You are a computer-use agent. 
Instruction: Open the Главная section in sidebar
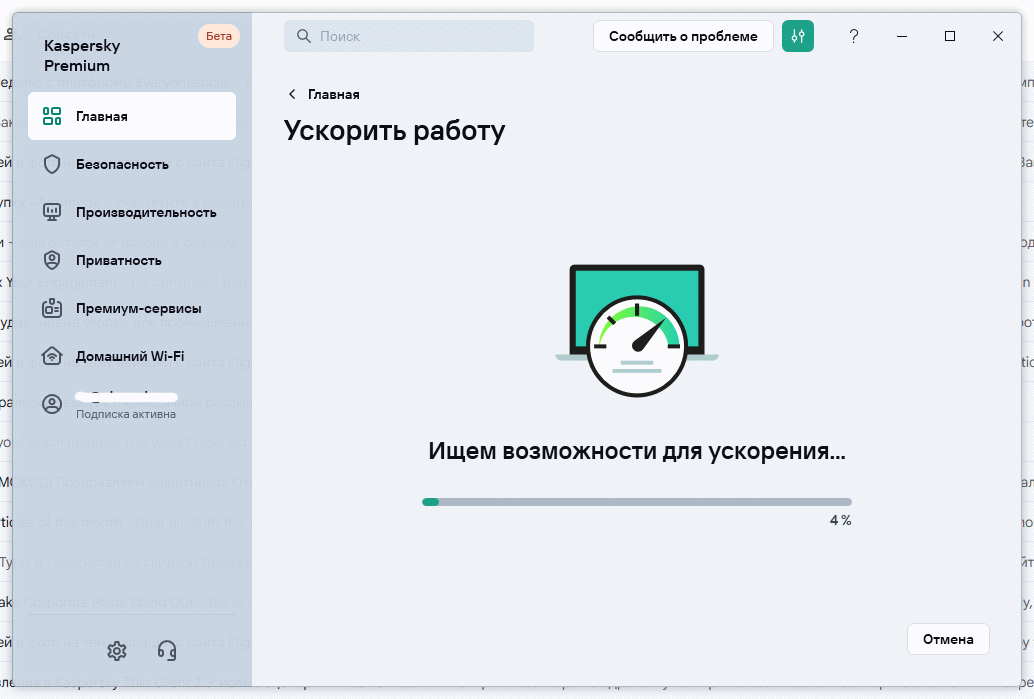point(132,116)
